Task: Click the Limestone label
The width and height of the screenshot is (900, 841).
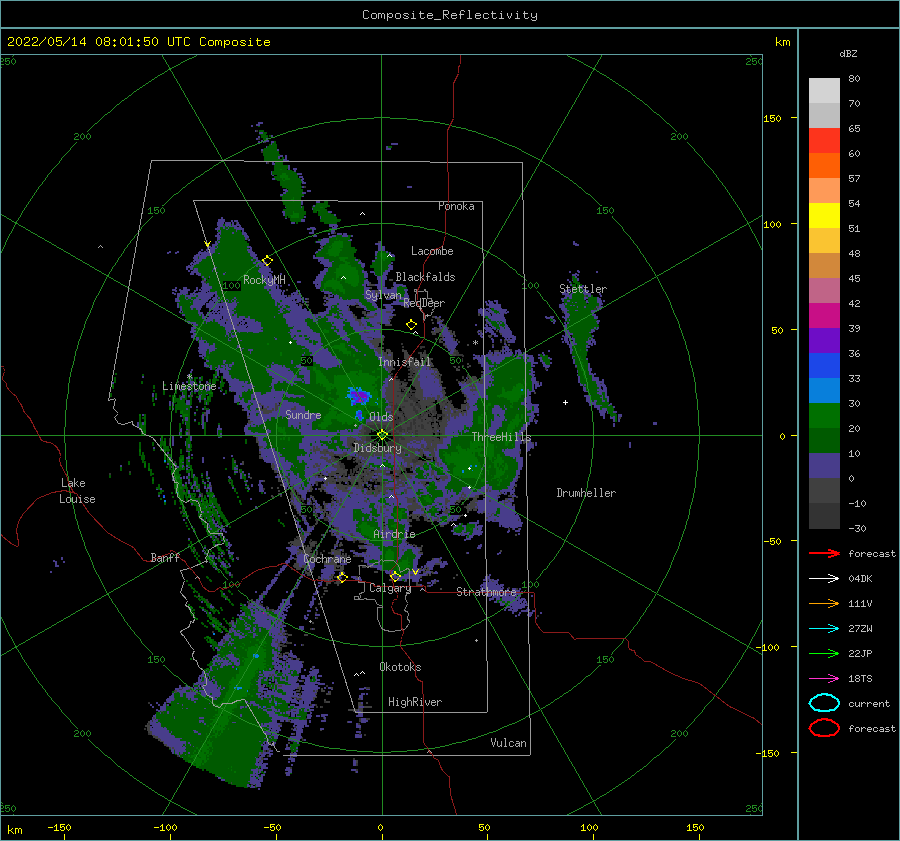Action: pos(189,386)
